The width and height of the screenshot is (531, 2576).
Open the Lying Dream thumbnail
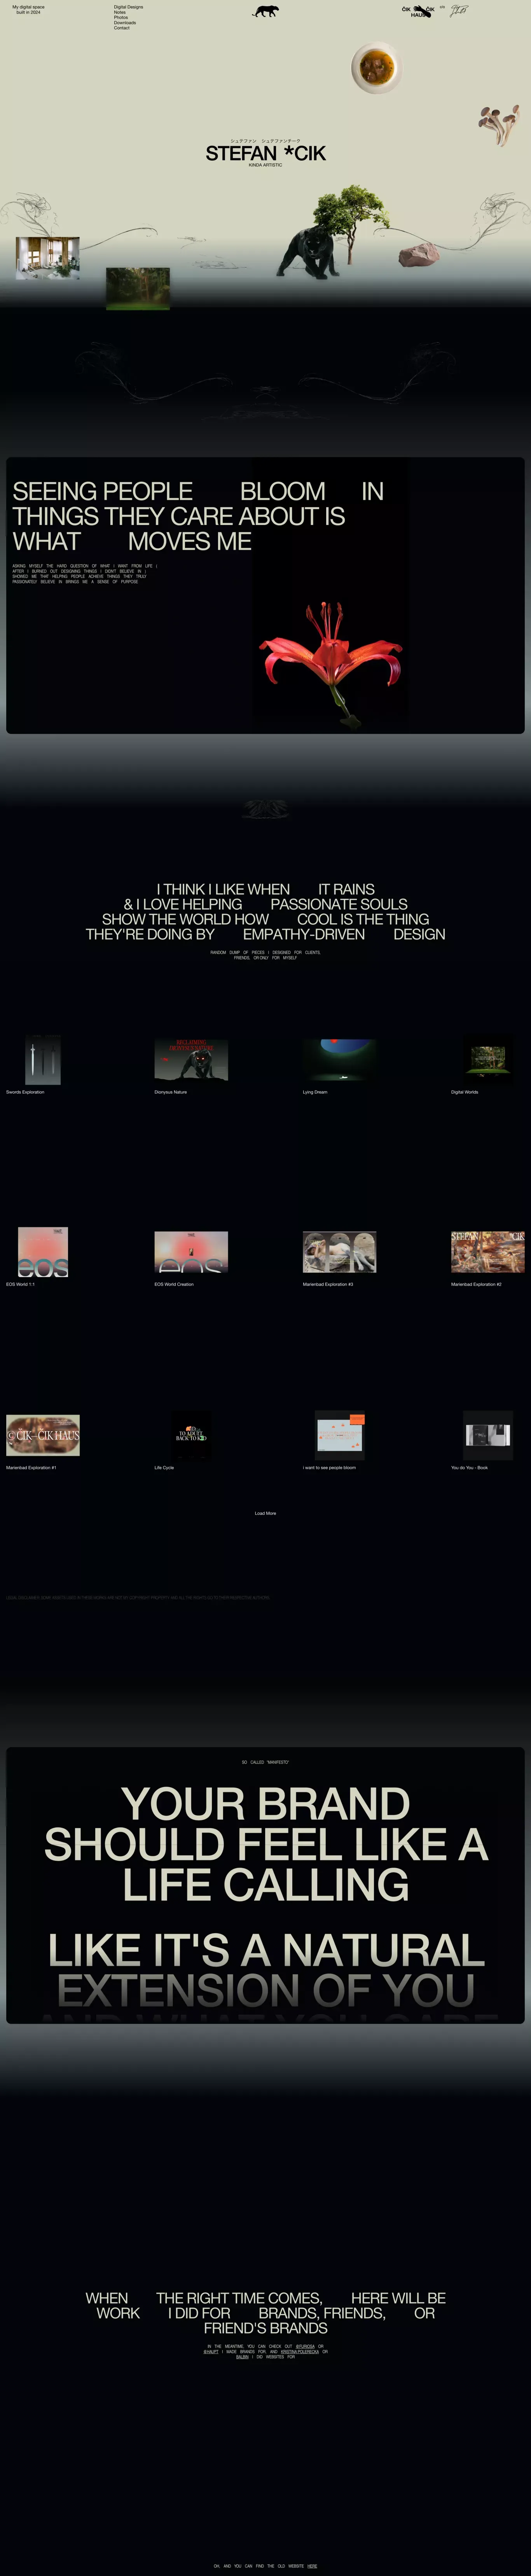point(340,1060)
